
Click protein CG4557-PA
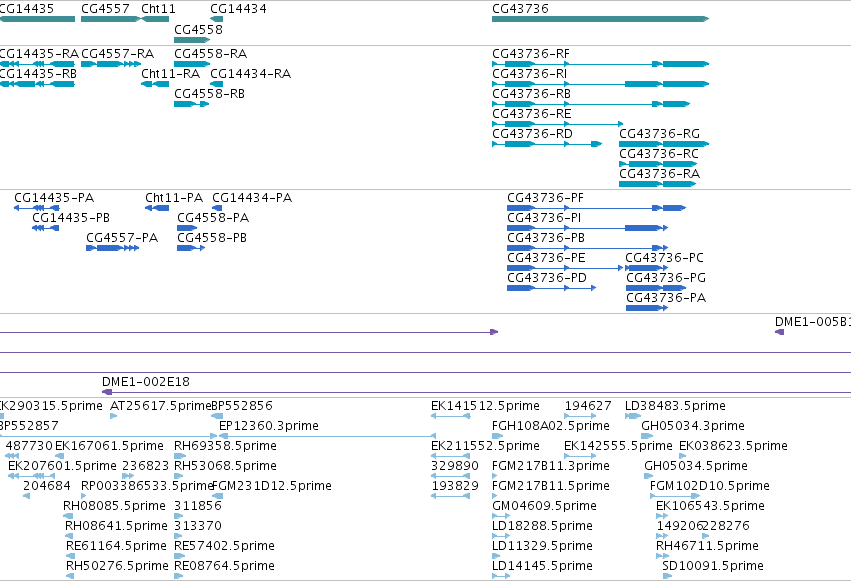pos(112,248)
